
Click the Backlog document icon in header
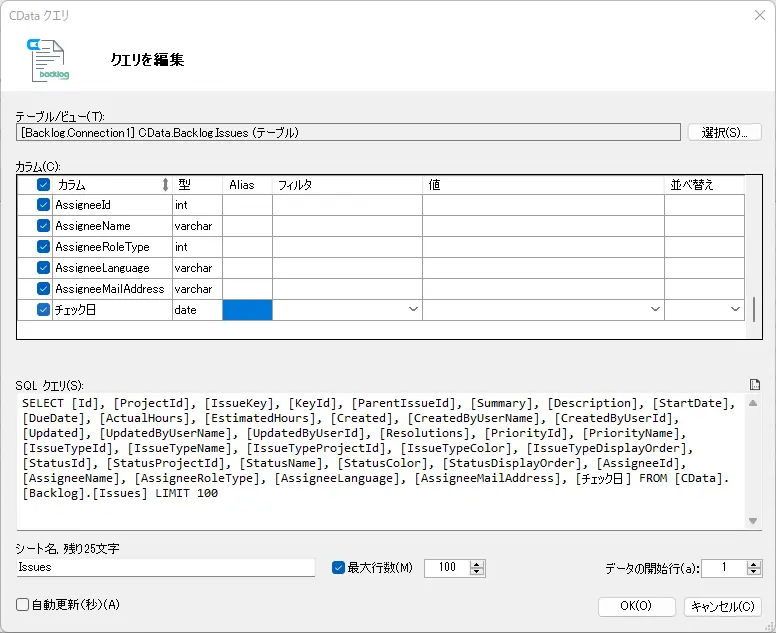click(48, 60)
